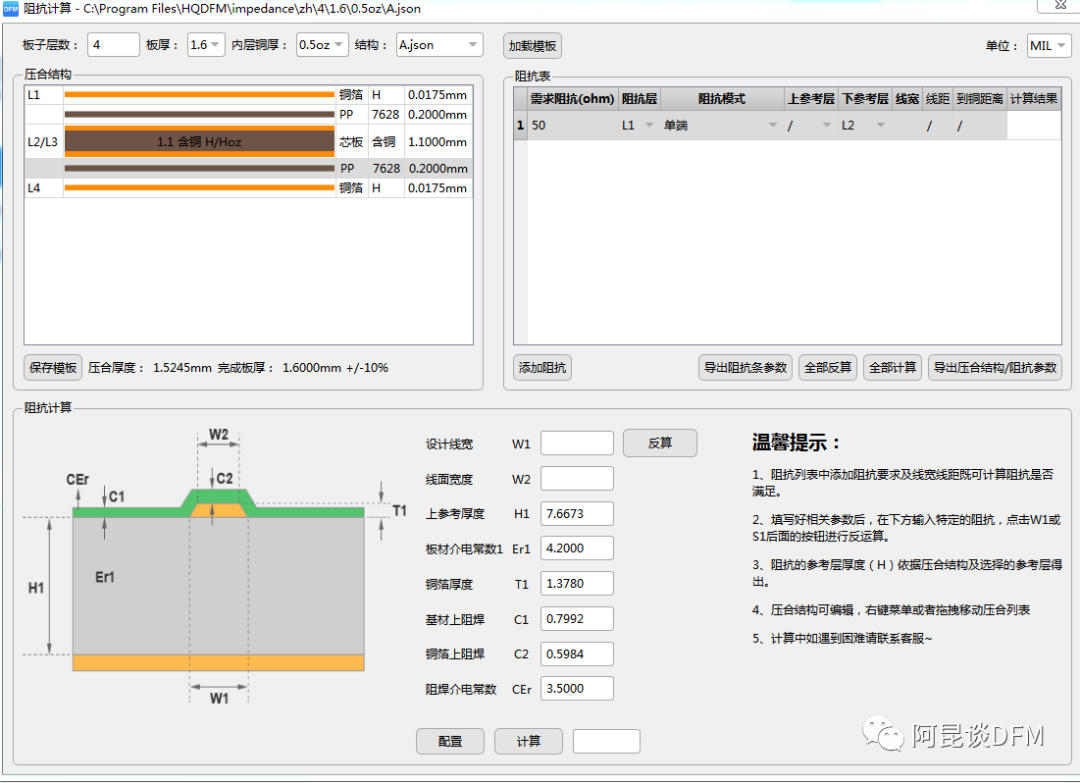The image size is (1080, 783).
Task: Click 反算 next to W1 design width
Action: (x=660, y=443)
